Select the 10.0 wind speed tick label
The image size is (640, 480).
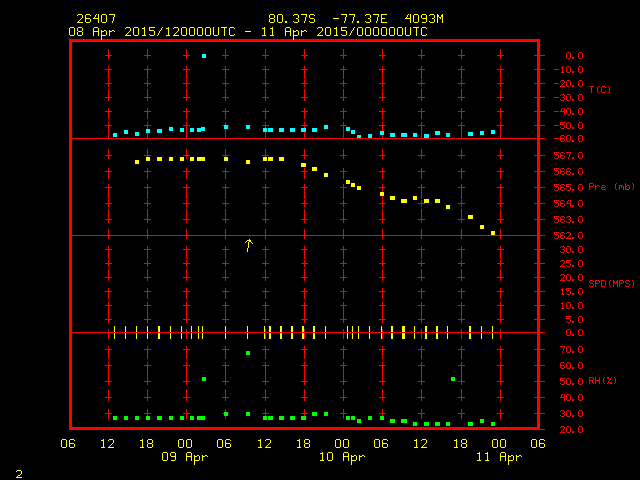click(571, 305)
